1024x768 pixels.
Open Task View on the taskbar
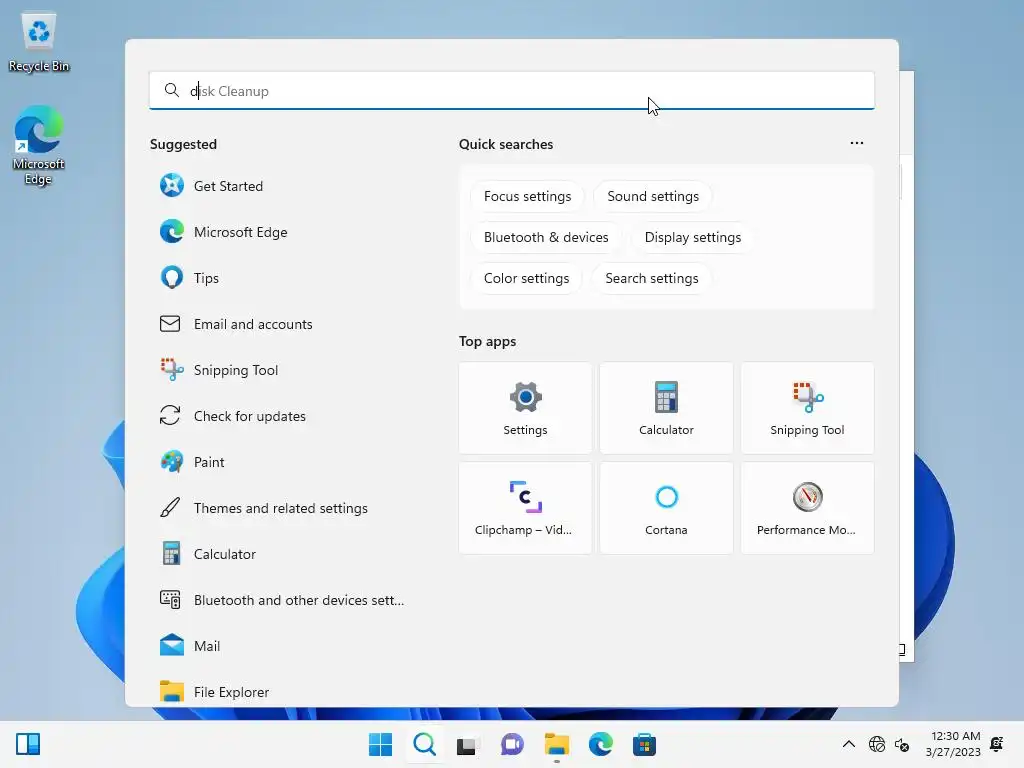point(467,744)
